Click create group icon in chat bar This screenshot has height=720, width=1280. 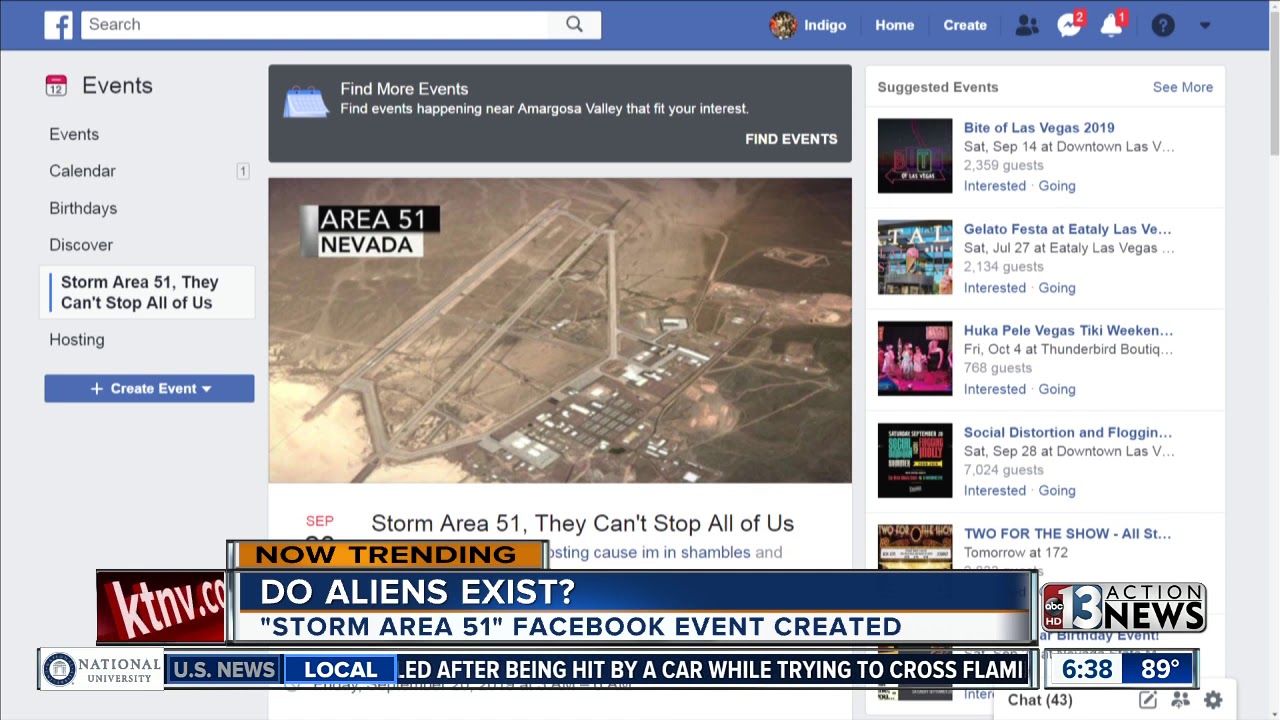[1181, 700]
